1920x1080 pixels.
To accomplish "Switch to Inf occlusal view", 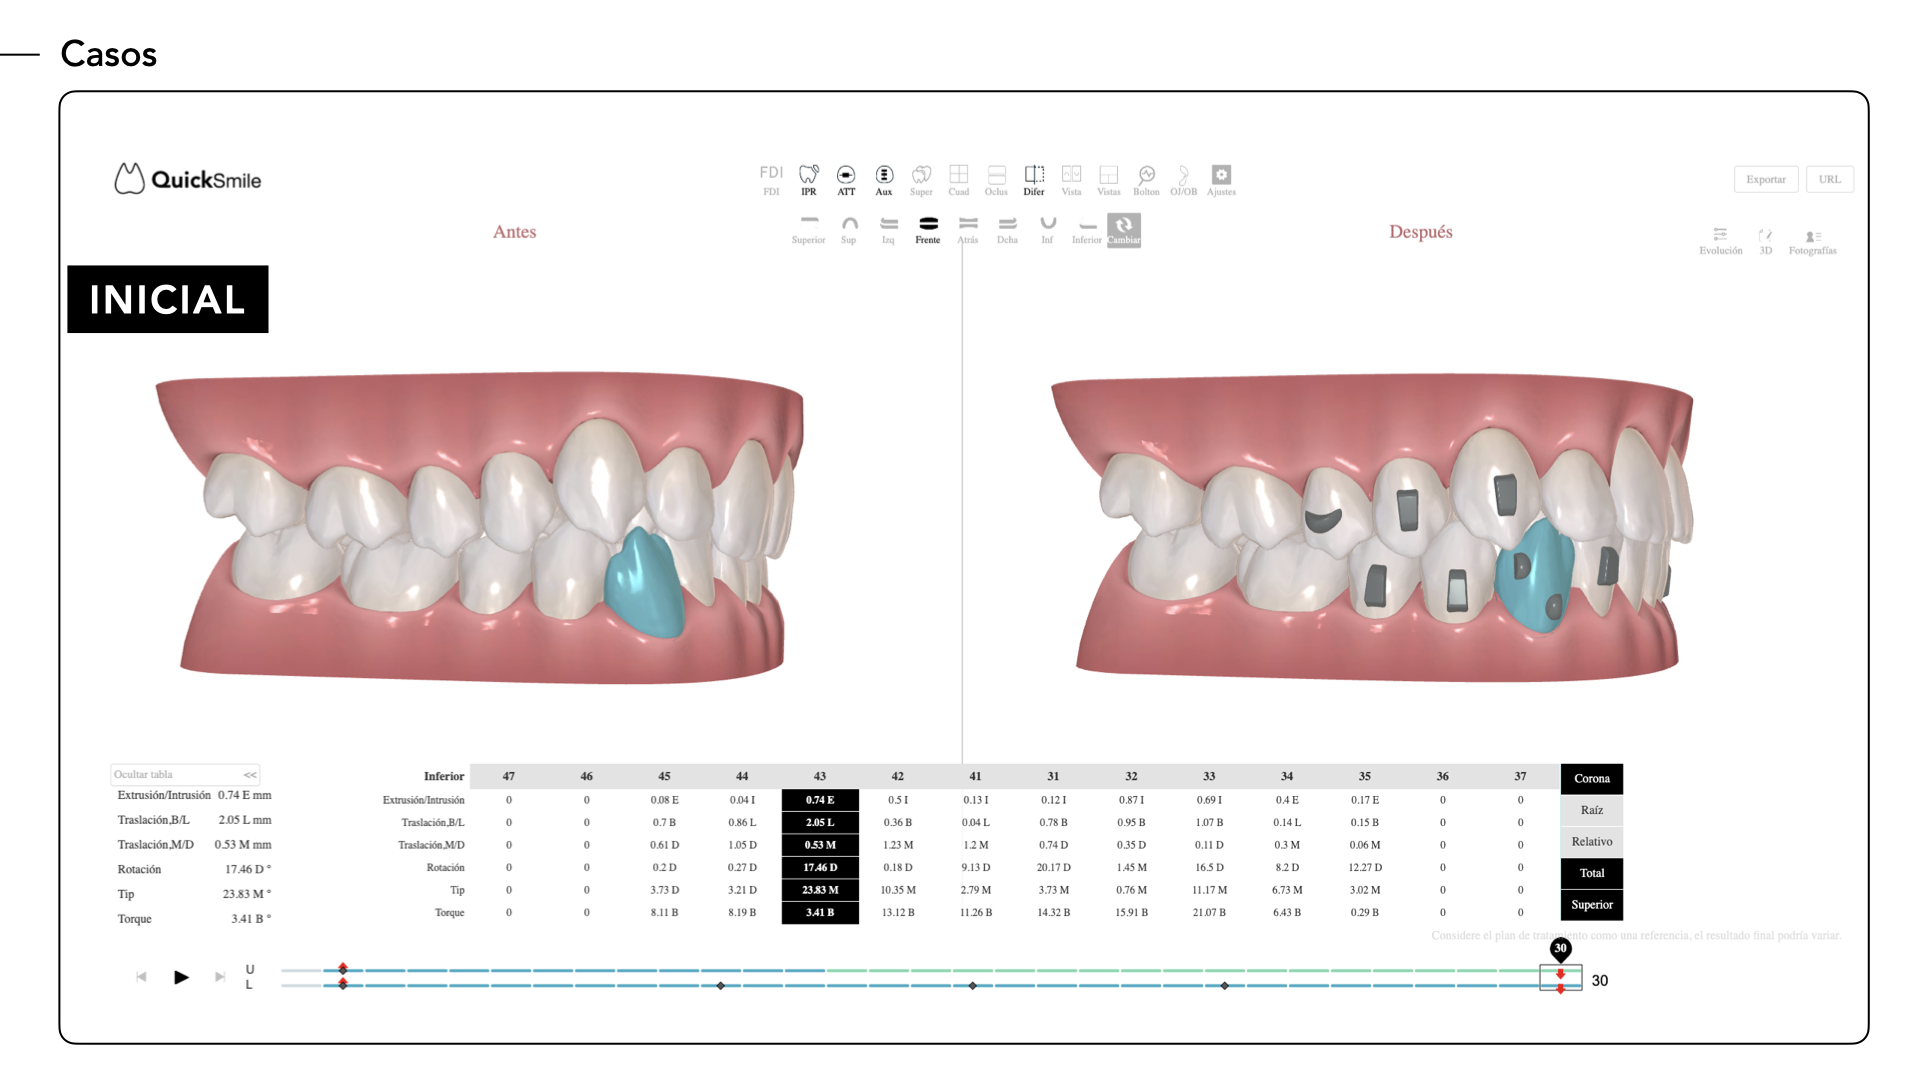I will (1047, 230).
